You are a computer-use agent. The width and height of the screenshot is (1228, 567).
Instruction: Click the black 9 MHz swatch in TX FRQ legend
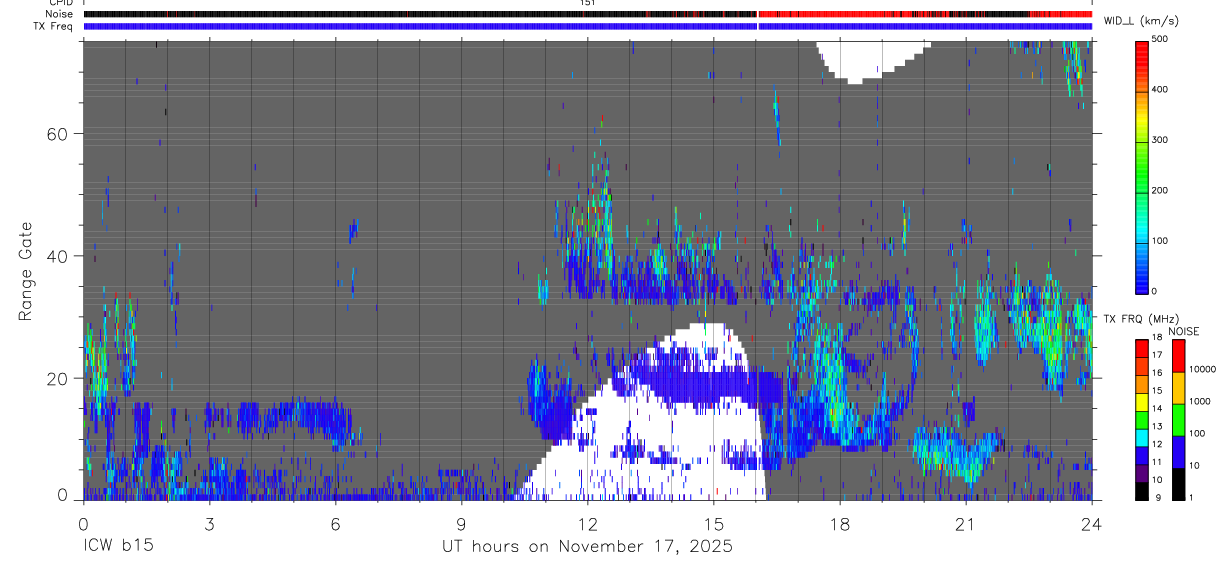(1141, 491)
